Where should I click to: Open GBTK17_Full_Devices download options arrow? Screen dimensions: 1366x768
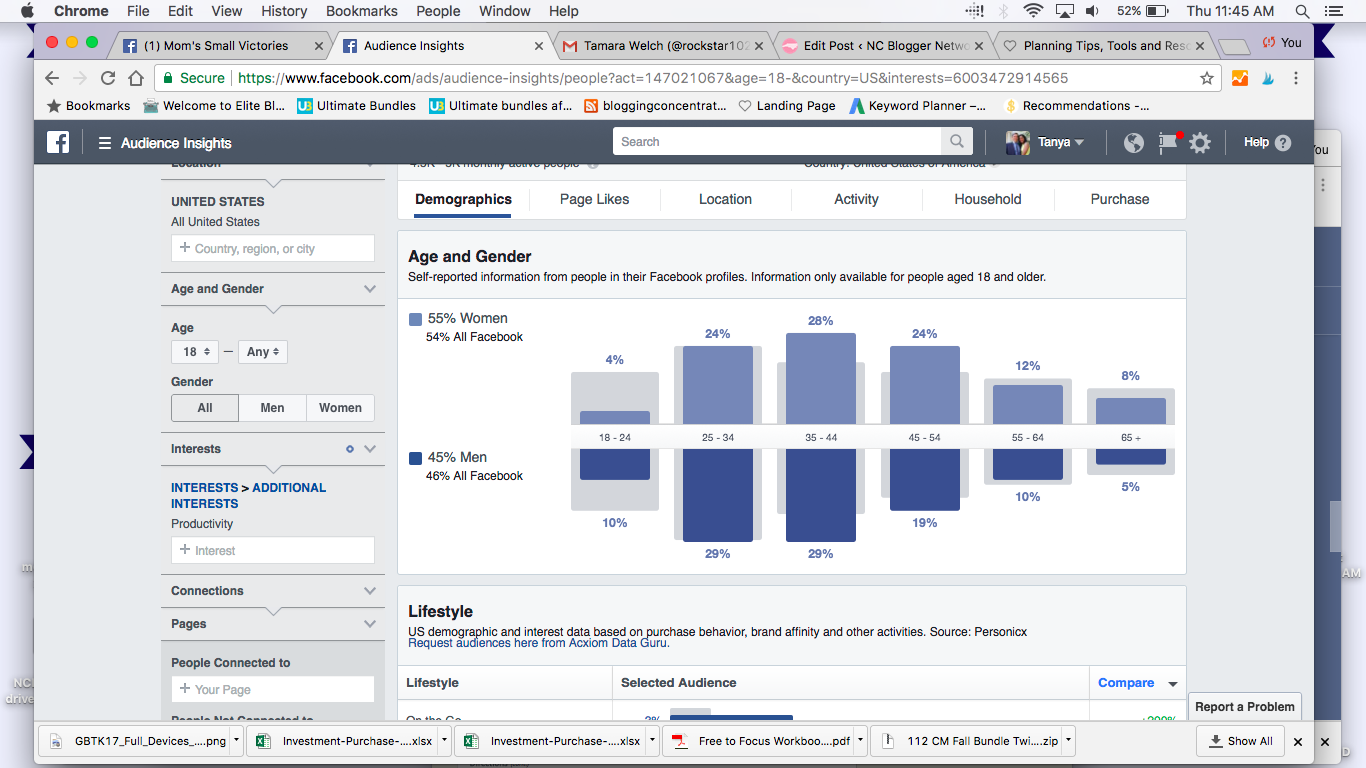point(236,742)
